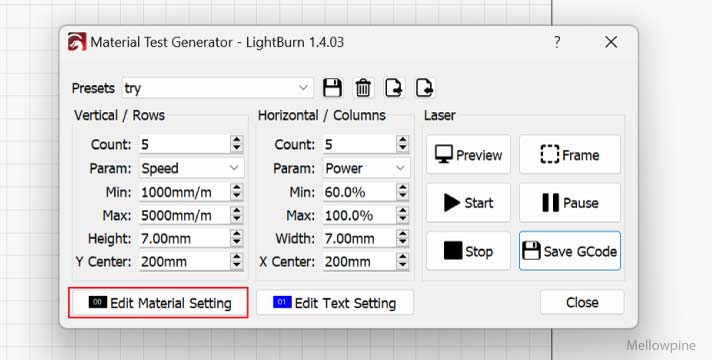Stop the laser job
Image resolution: width=712 pixels, height=360 pixels.
coord(468,251)
